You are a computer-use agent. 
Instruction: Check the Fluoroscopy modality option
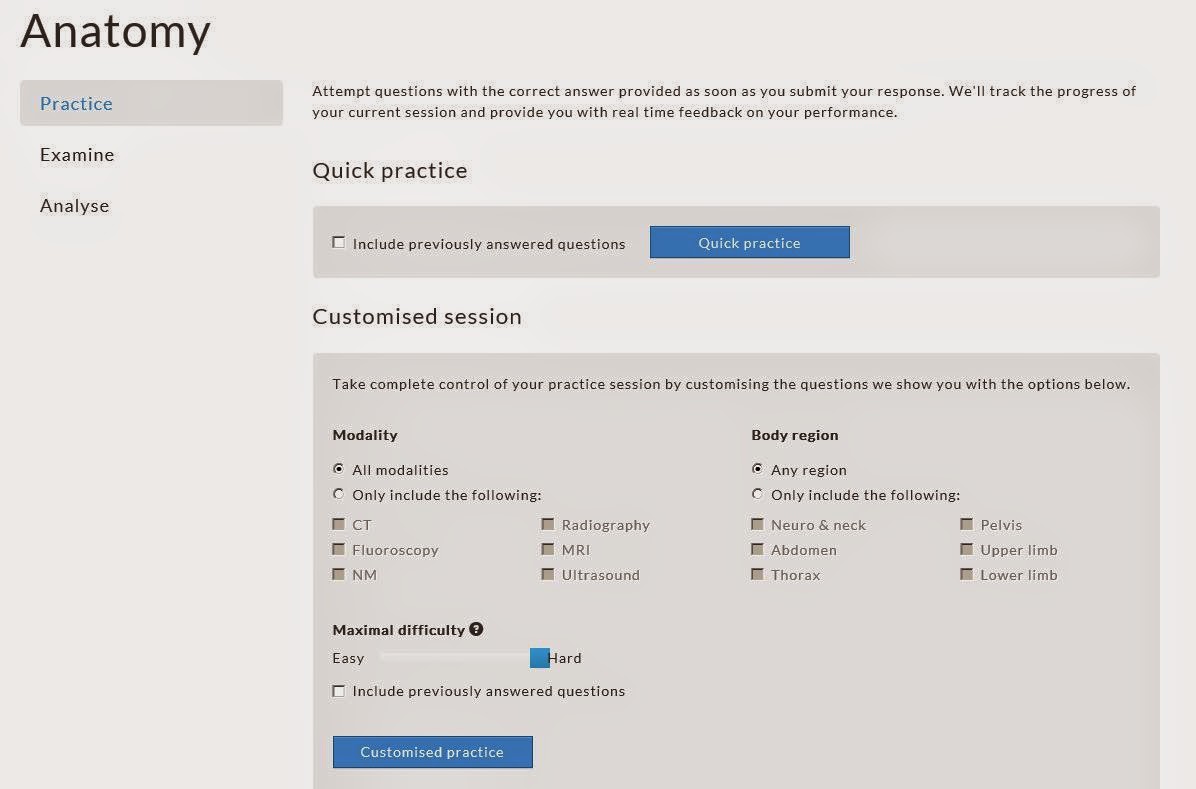click(x=339, y=549)
